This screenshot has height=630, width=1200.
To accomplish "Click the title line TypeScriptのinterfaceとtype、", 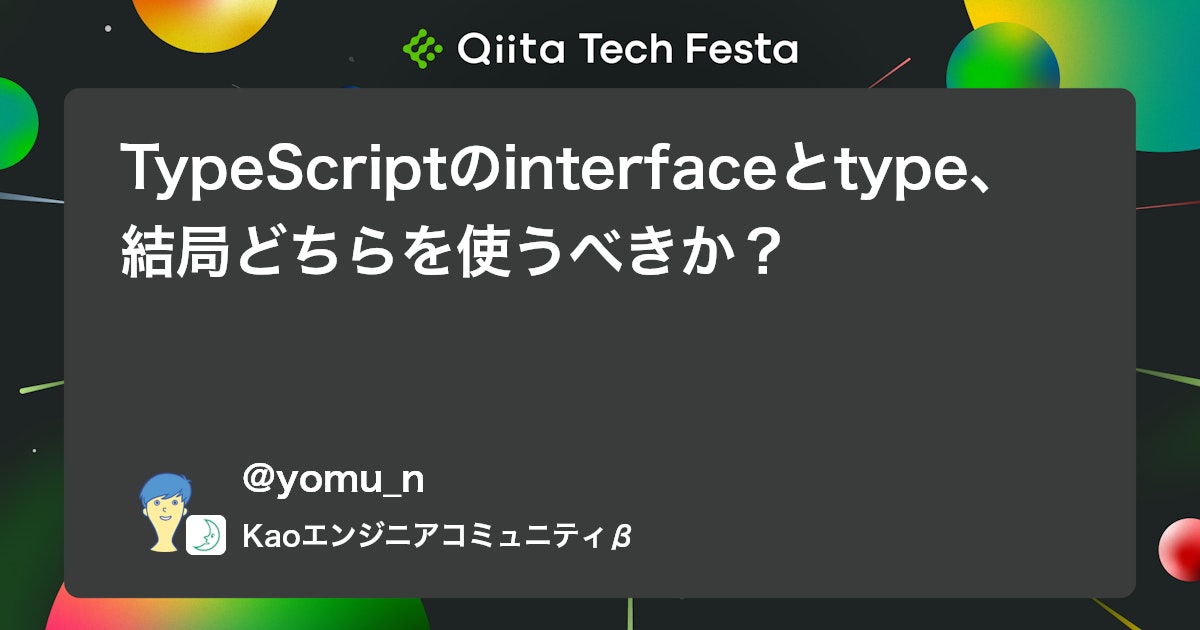I will tap(555, 172).
